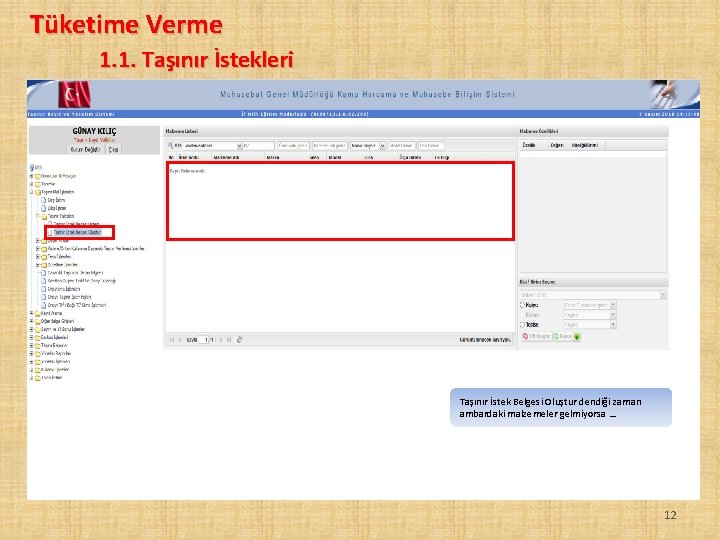Click the Kayıt Arama folder icon

click(38, 313)
